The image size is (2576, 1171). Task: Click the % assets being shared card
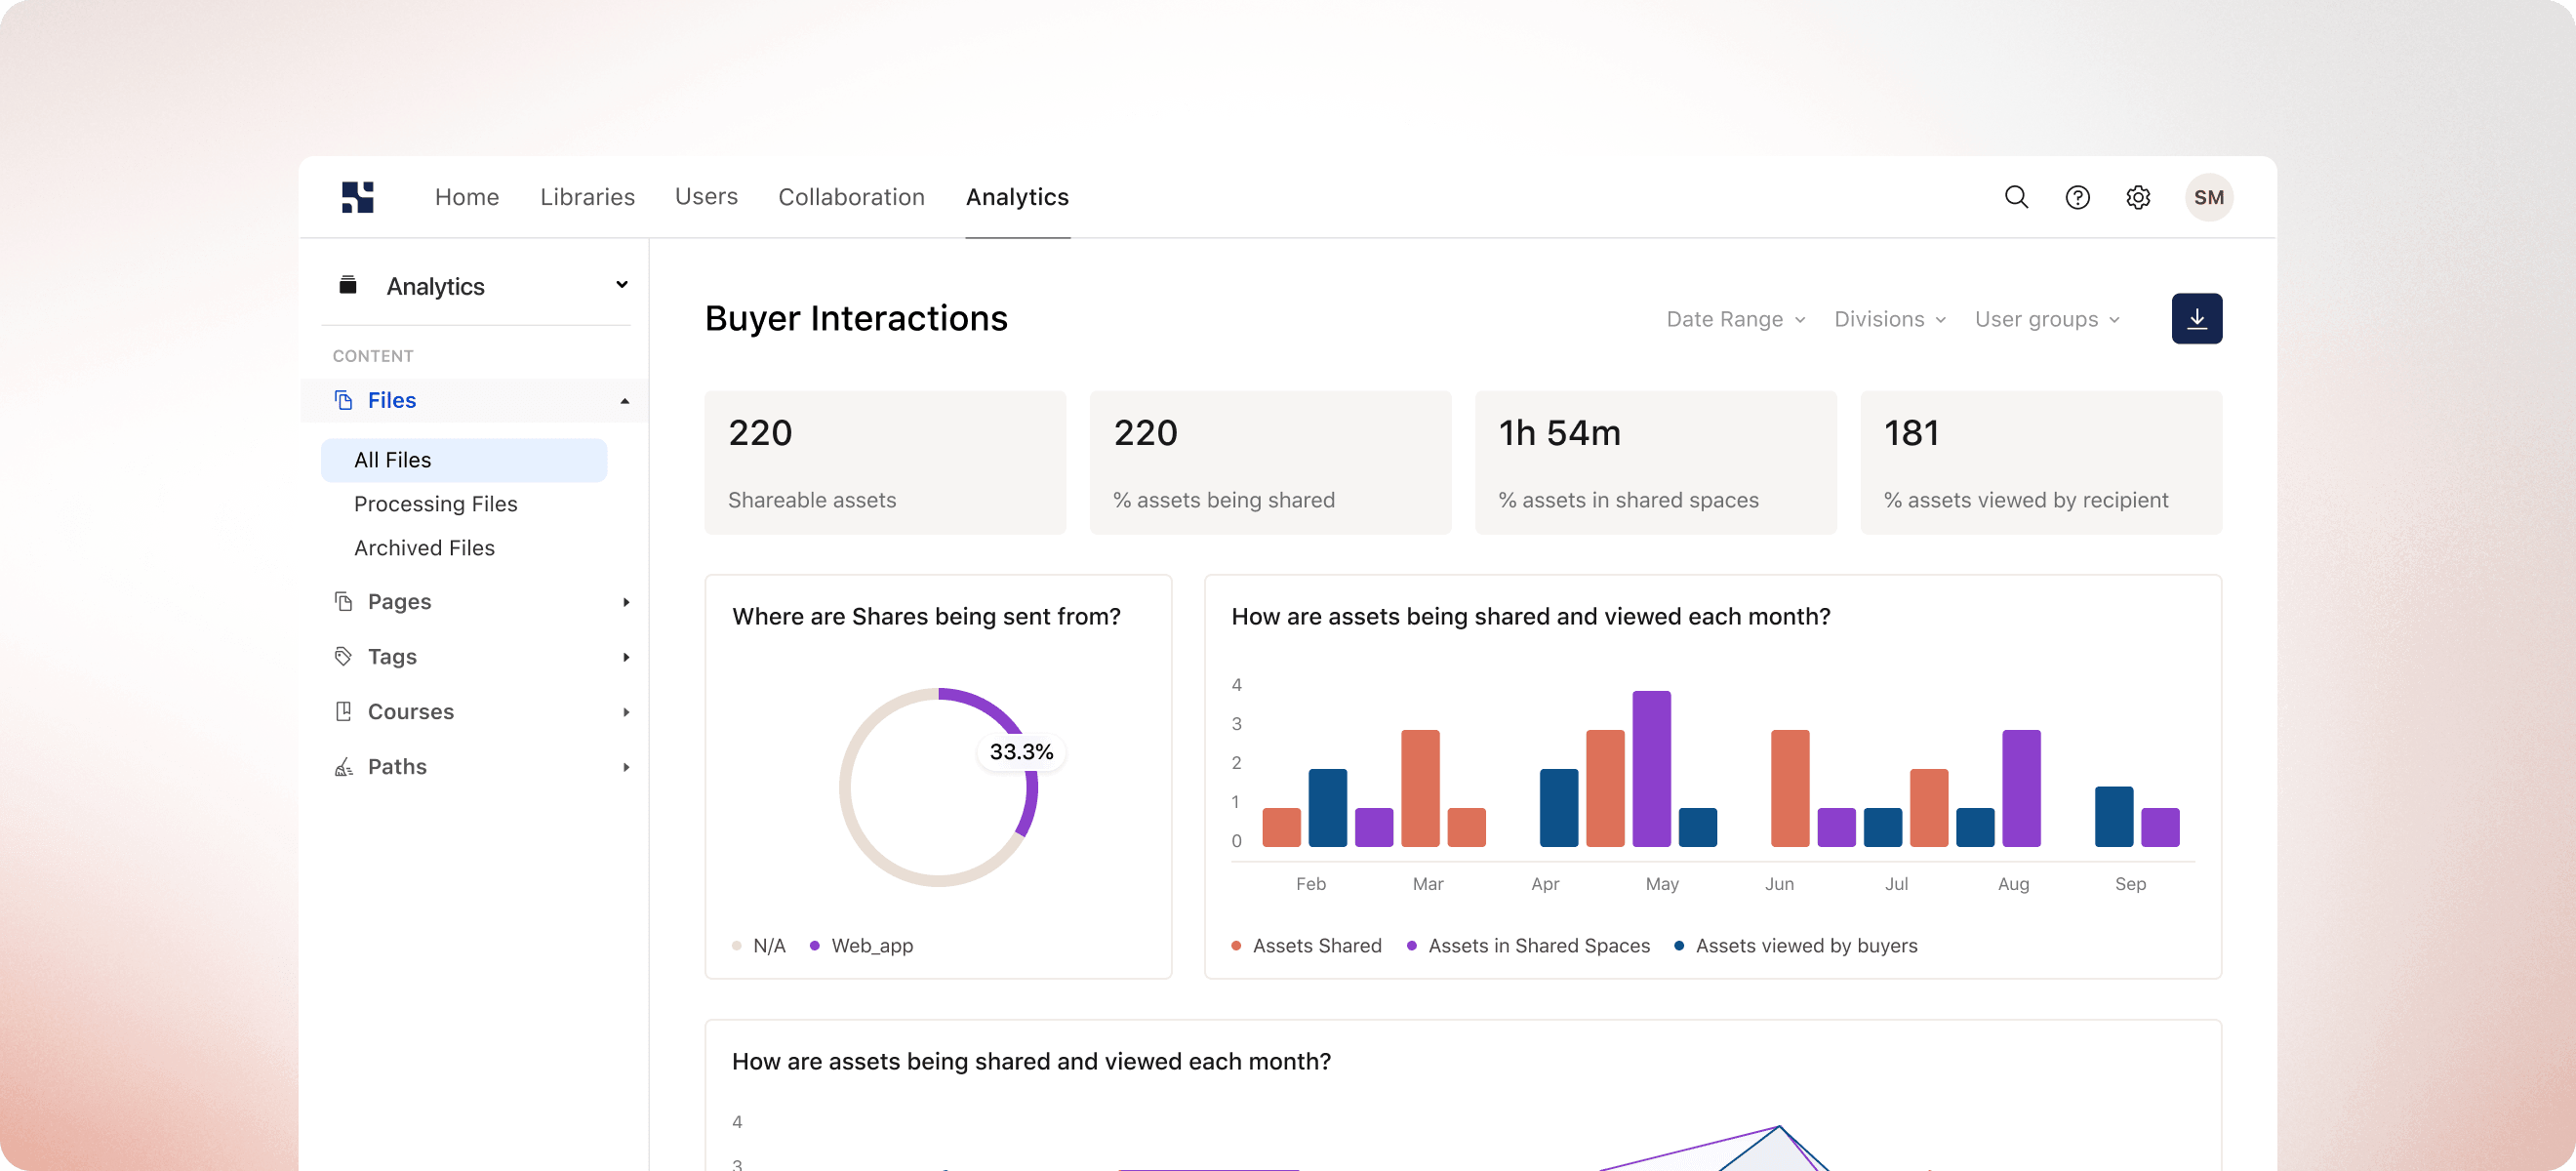(x=1270, y=462)
